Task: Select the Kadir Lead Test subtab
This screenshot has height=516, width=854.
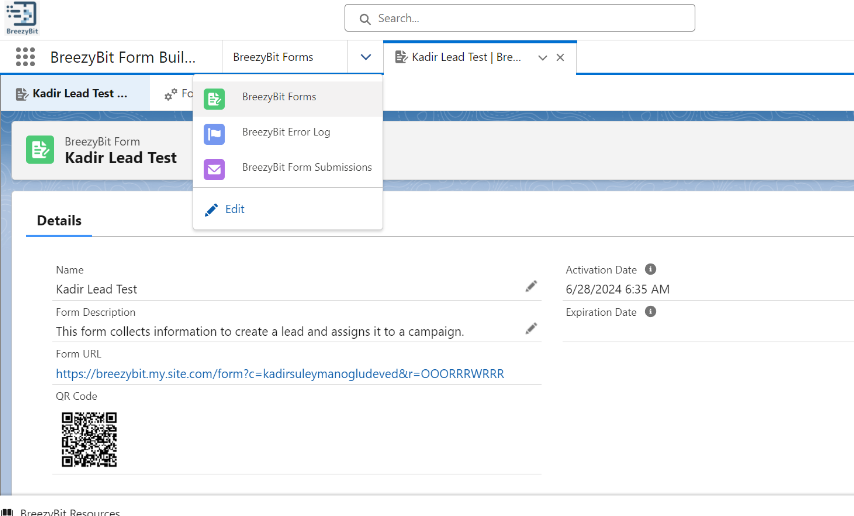Action: tap(75, 94)
